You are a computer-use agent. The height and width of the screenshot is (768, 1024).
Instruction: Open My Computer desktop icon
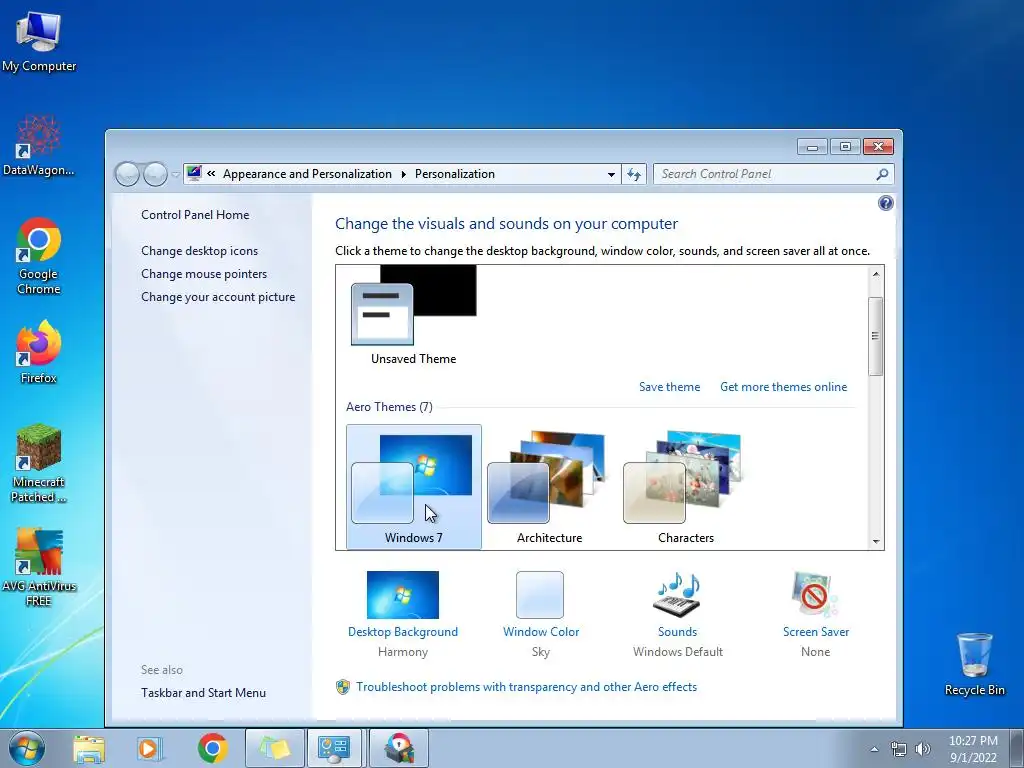click(x=39, y=41)
